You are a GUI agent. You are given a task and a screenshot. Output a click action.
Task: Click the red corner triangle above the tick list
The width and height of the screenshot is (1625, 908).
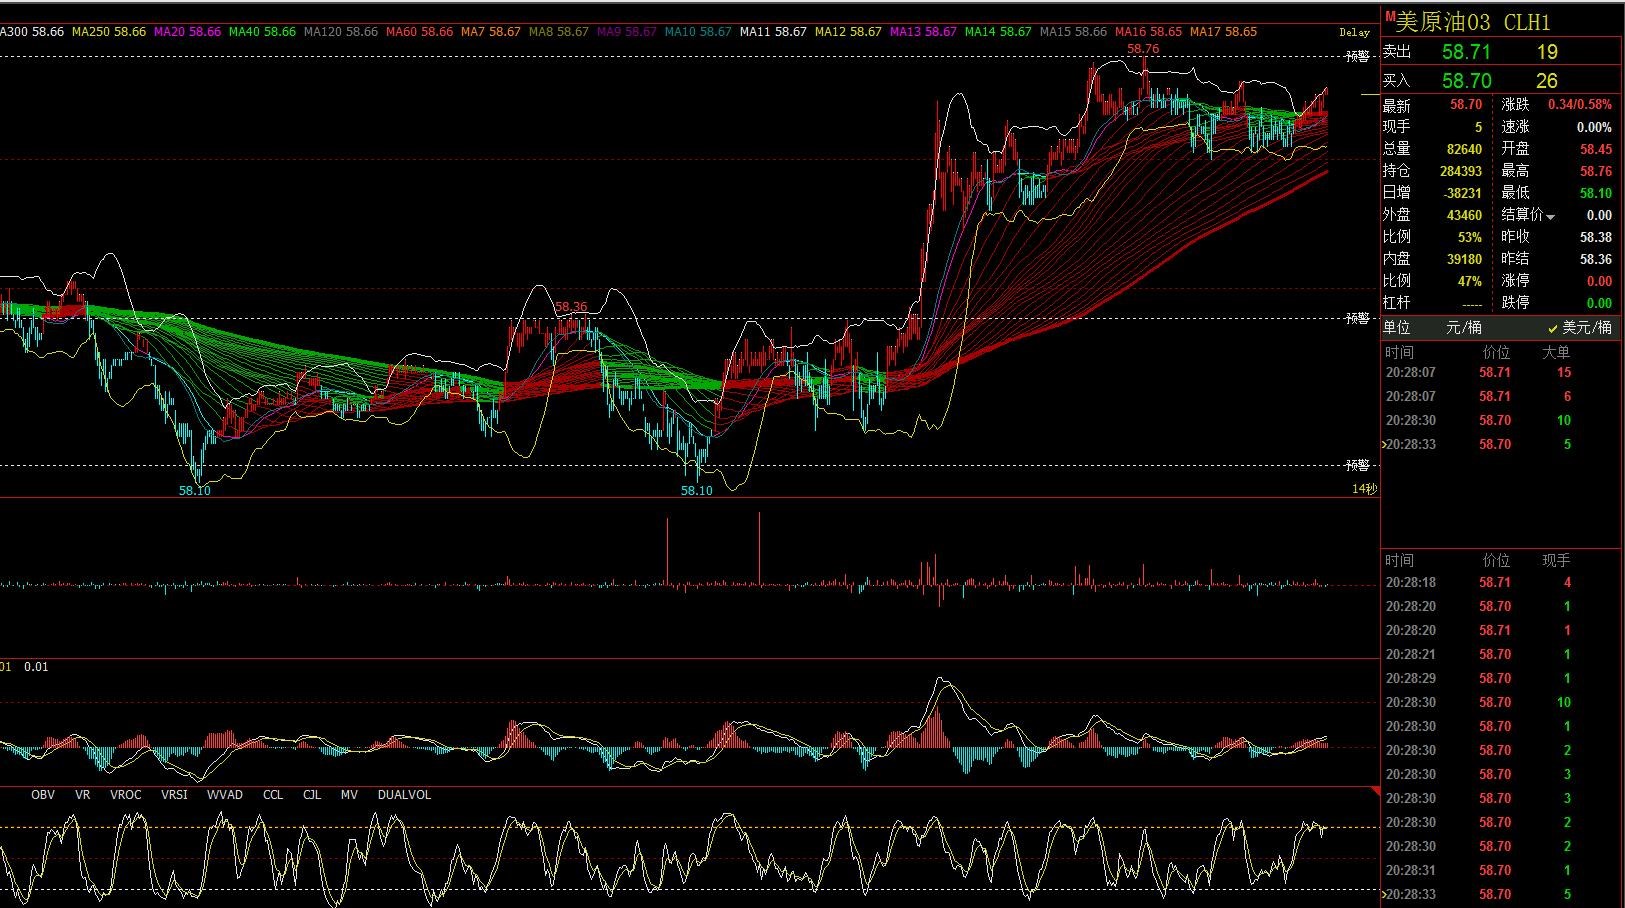[x=1375, y=792]
